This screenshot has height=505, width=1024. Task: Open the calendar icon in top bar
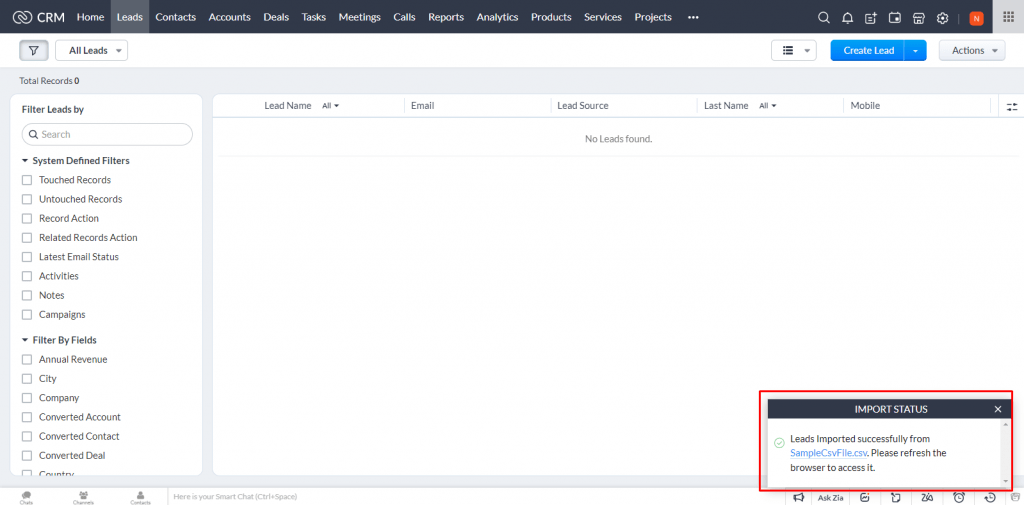[x=895, y=18]
